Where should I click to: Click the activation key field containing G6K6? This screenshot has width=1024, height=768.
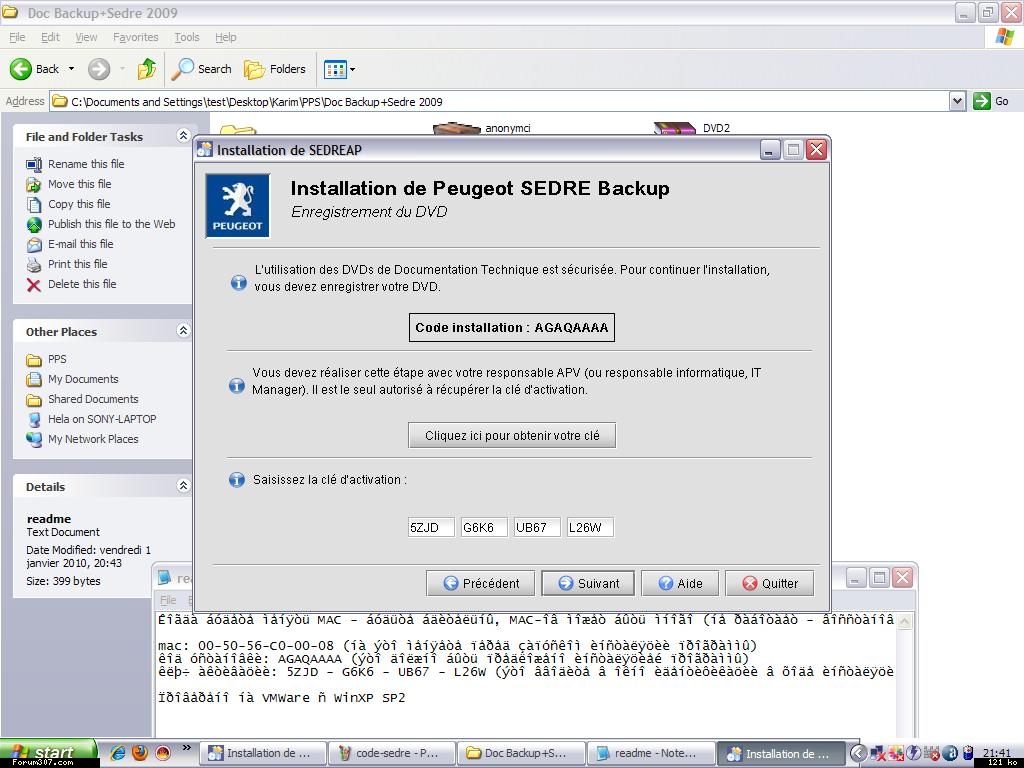click(x=484, y=527)
